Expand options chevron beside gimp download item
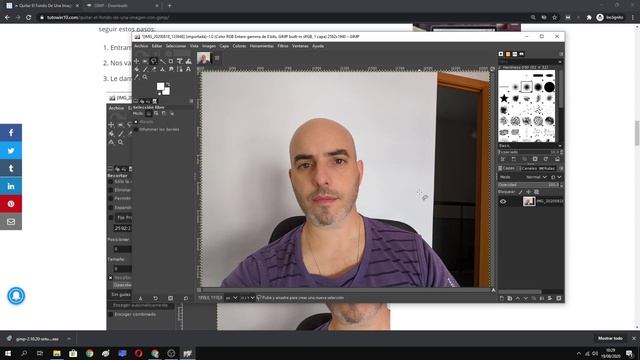Screen dimensions: 640x360 pyautogui.click(x=69, y=339)
